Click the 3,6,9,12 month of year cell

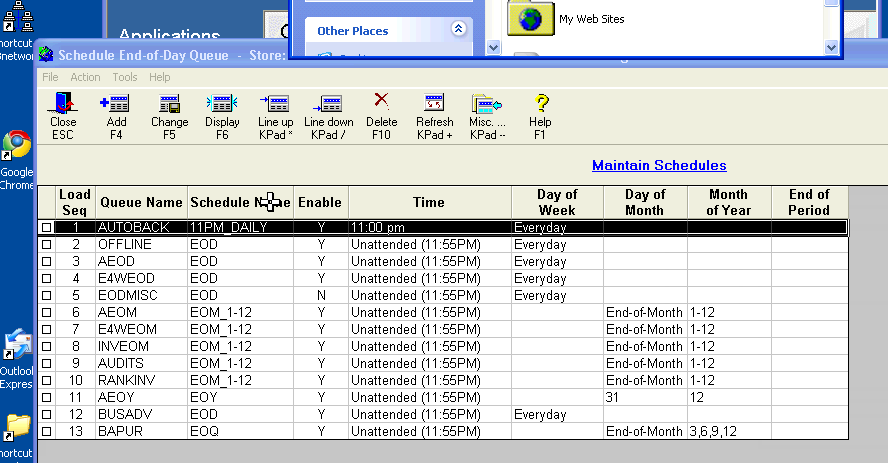coord(729,431)
